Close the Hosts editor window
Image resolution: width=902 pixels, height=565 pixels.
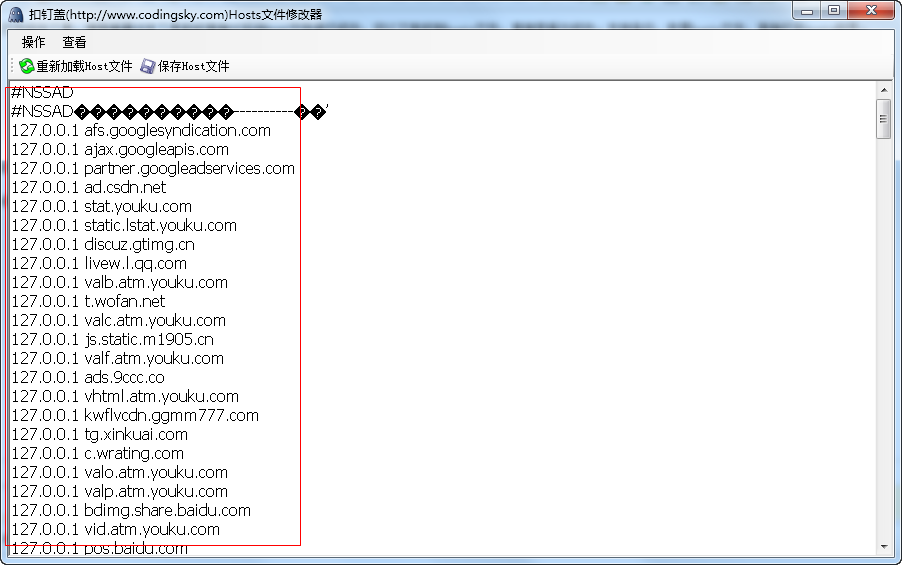[871, 11]
